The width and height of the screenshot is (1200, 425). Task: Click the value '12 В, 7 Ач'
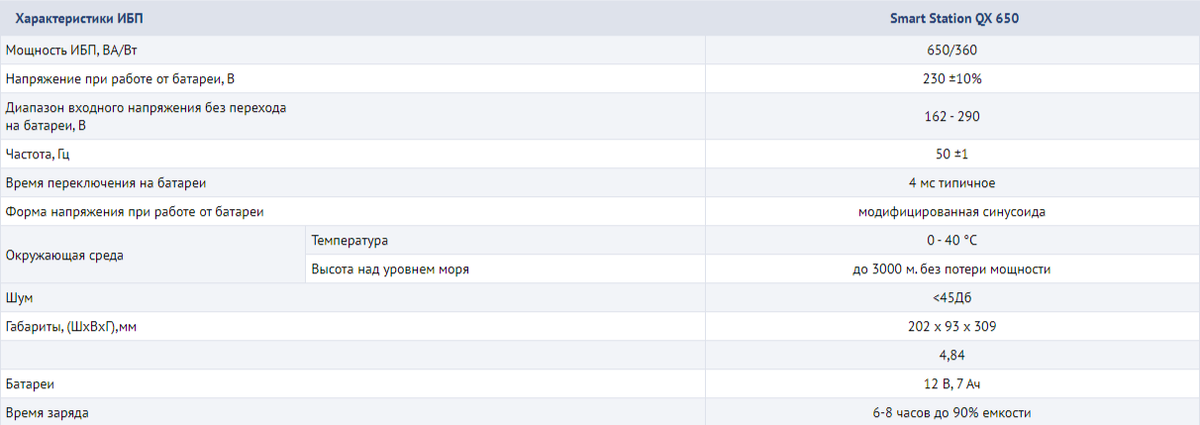click(x=952, y=384)
